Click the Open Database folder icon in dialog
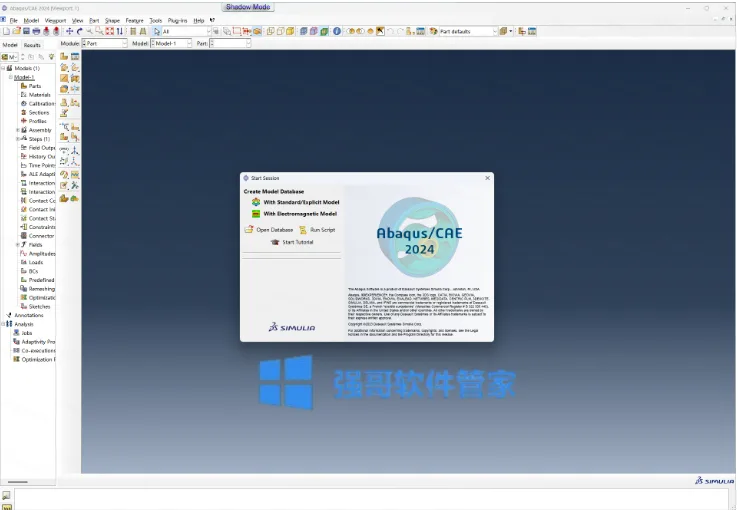Image resolution: width=739 pixels, height=510 pixels. (249, 230)
